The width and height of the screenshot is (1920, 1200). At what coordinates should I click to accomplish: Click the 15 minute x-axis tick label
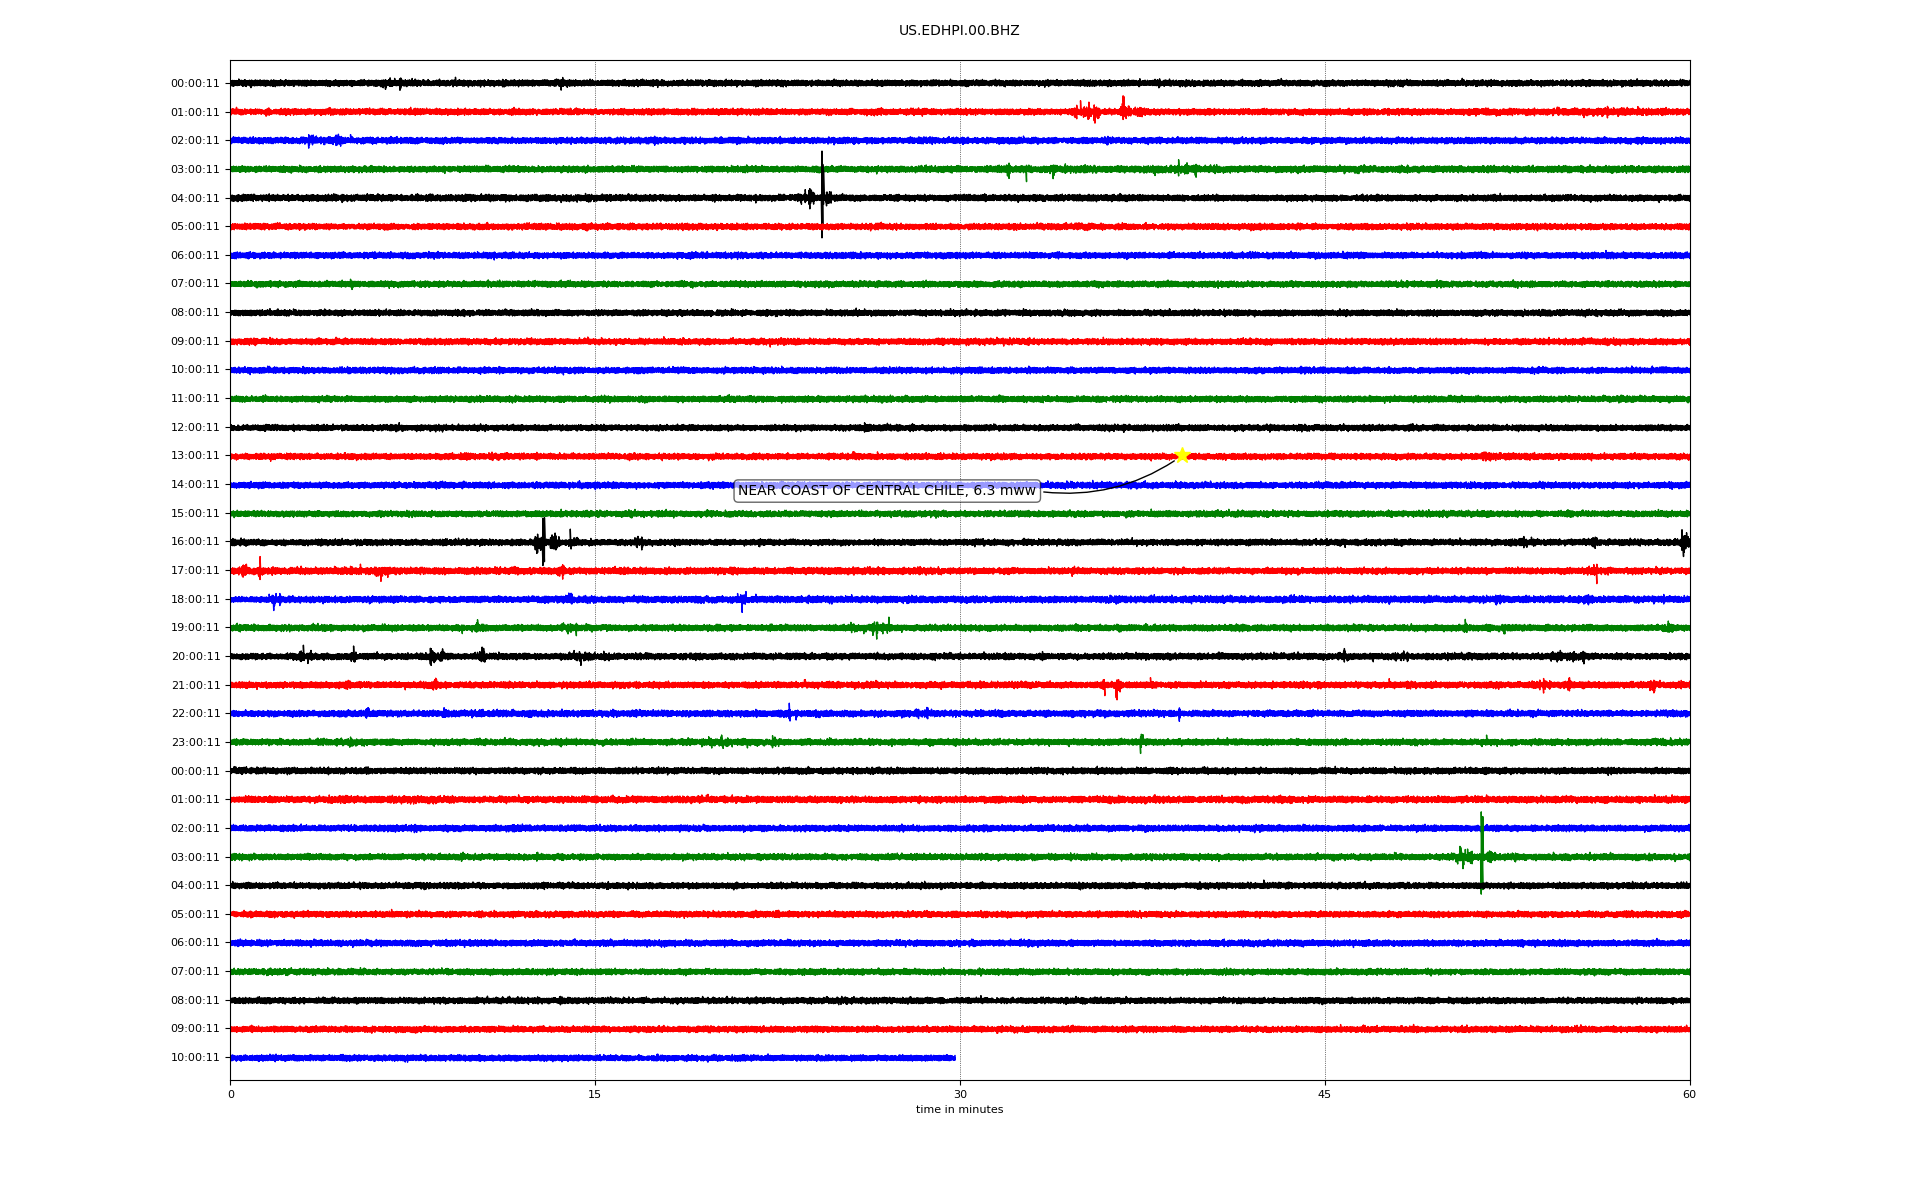click(x=595, y=1095)
